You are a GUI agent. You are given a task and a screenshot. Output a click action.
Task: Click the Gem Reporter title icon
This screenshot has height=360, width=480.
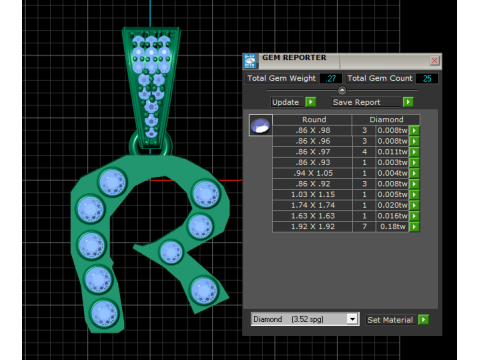(x=250, y=61)
